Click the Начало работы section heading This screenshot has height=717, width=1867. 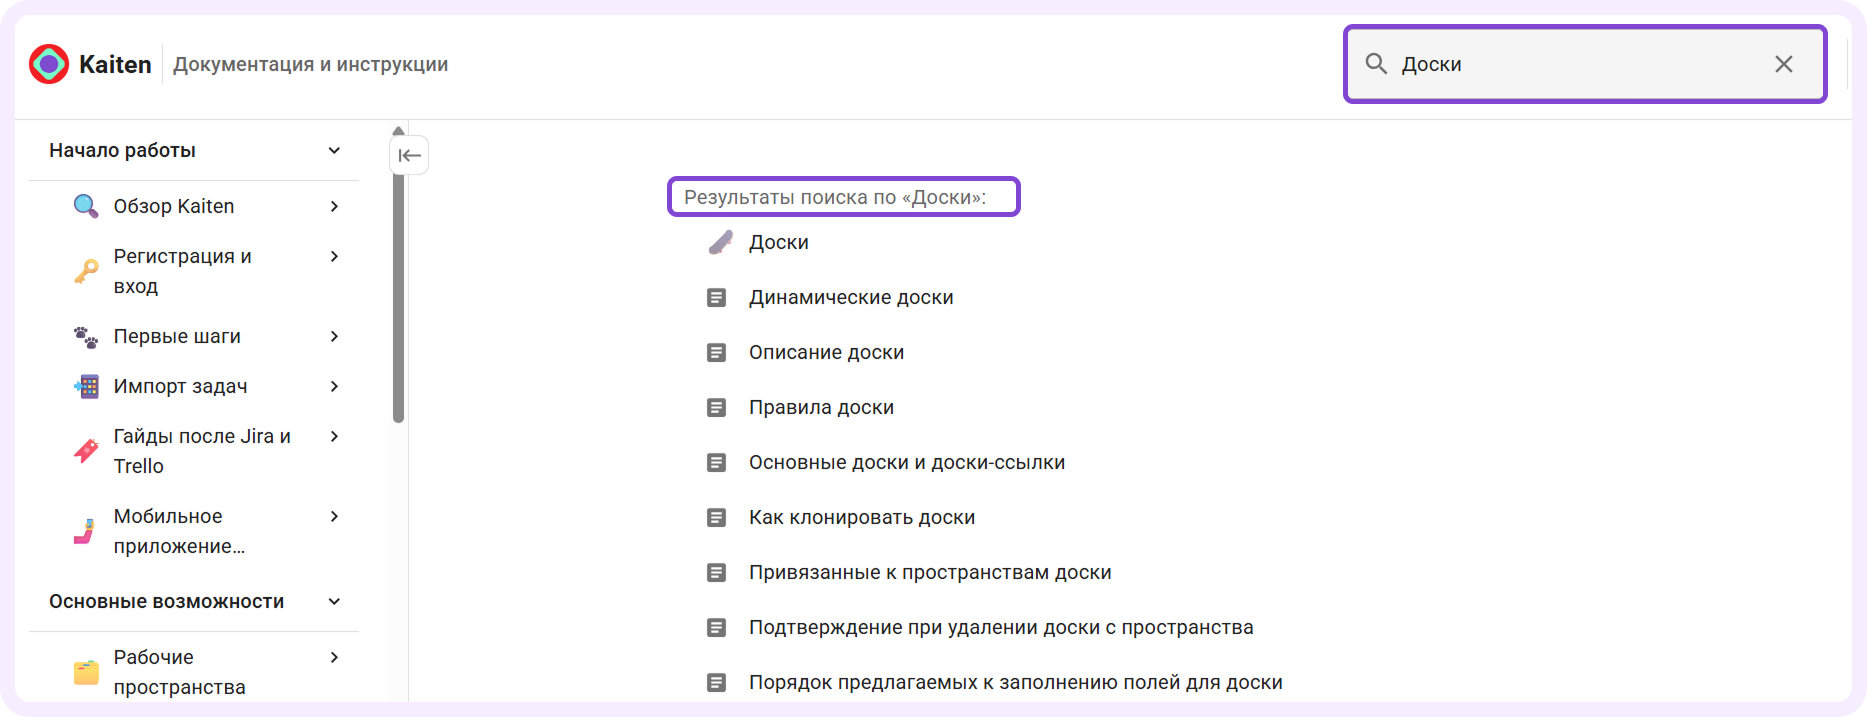pos(122,150)
